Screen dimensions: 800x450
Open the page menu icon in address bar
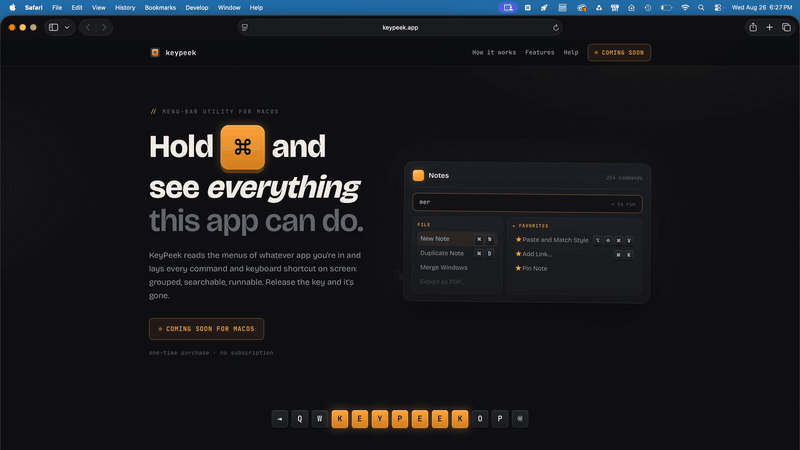click(x=245, y=28)
